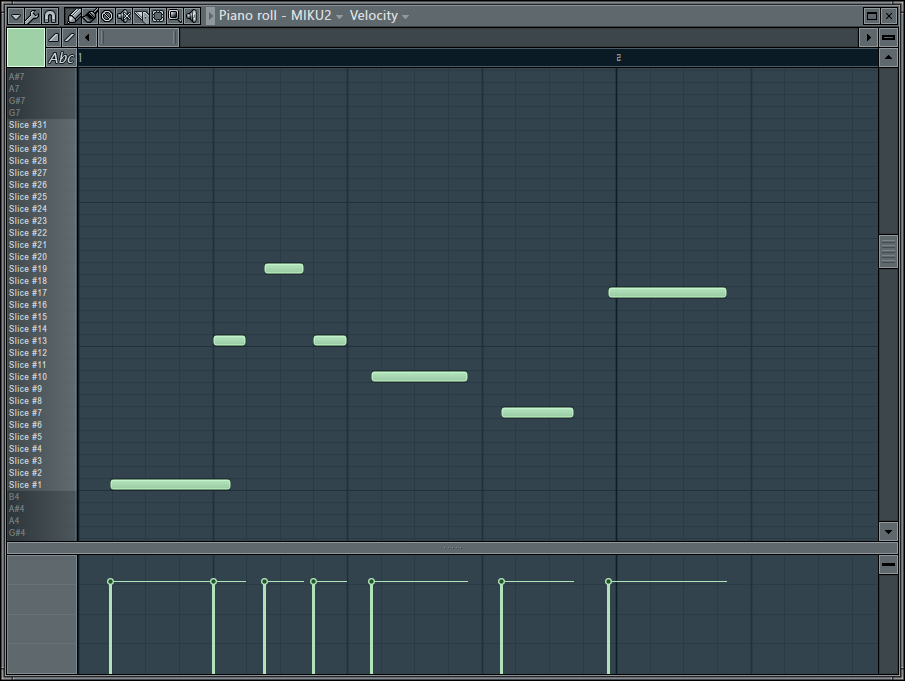
Task: Click the minus button of the velocity pane
Action: [888, 564]
